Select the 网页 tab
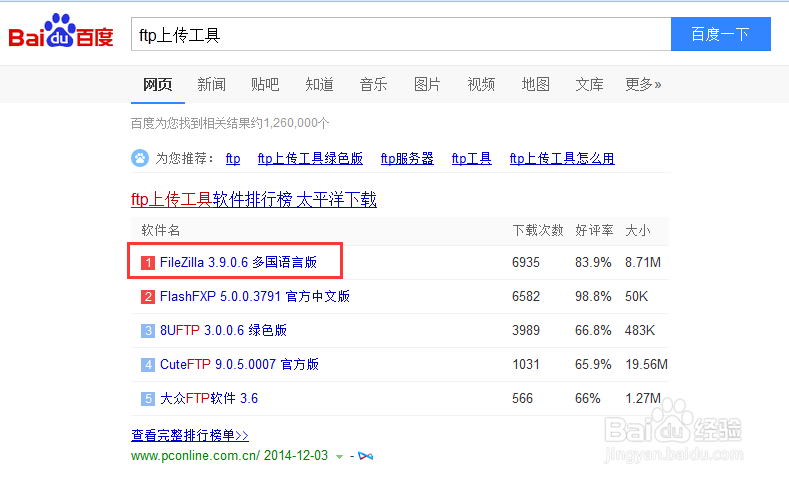 pos(157,84)
